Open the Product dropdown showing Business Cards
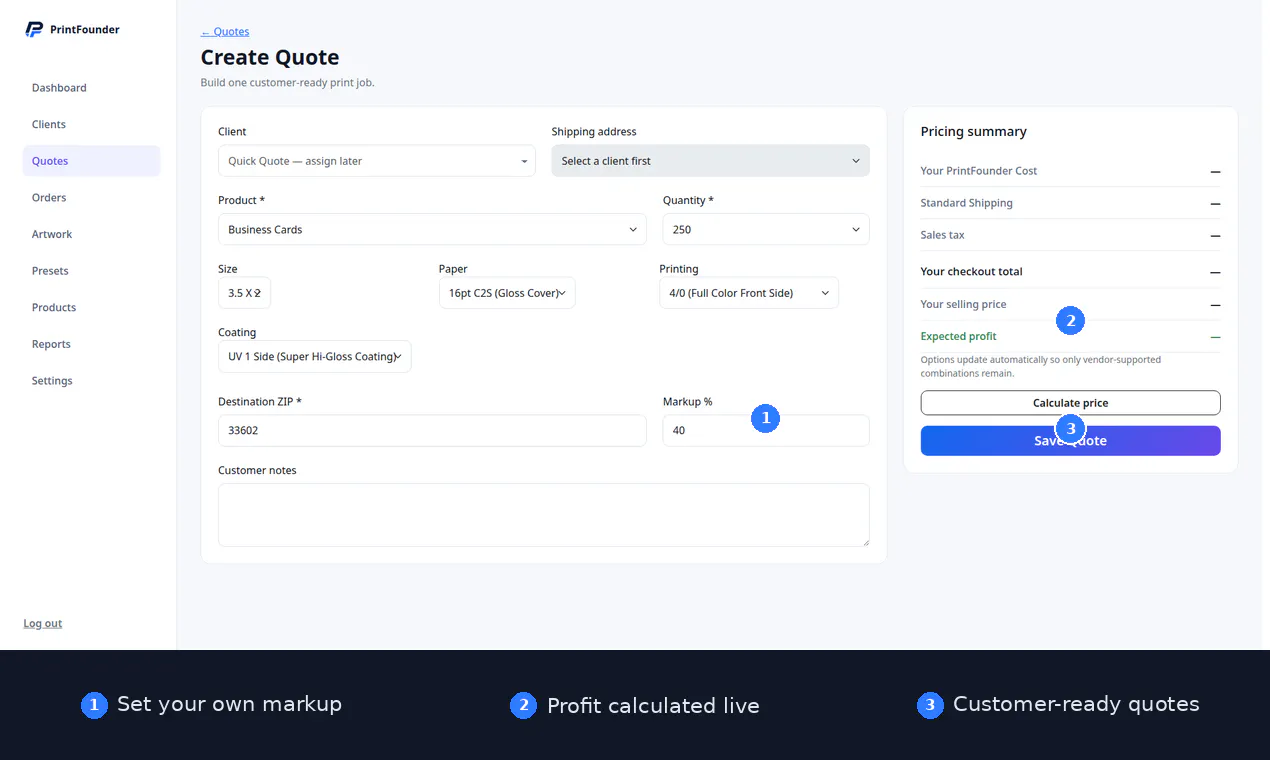The image size is (1270, 760). [x=432, y=229]
